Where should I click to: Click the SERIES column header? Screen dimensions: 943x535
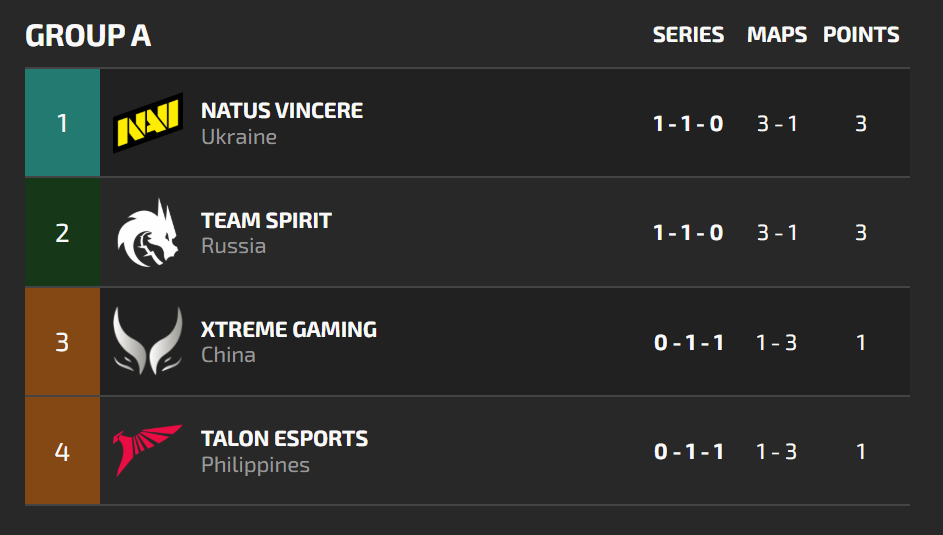click(688, 35)
